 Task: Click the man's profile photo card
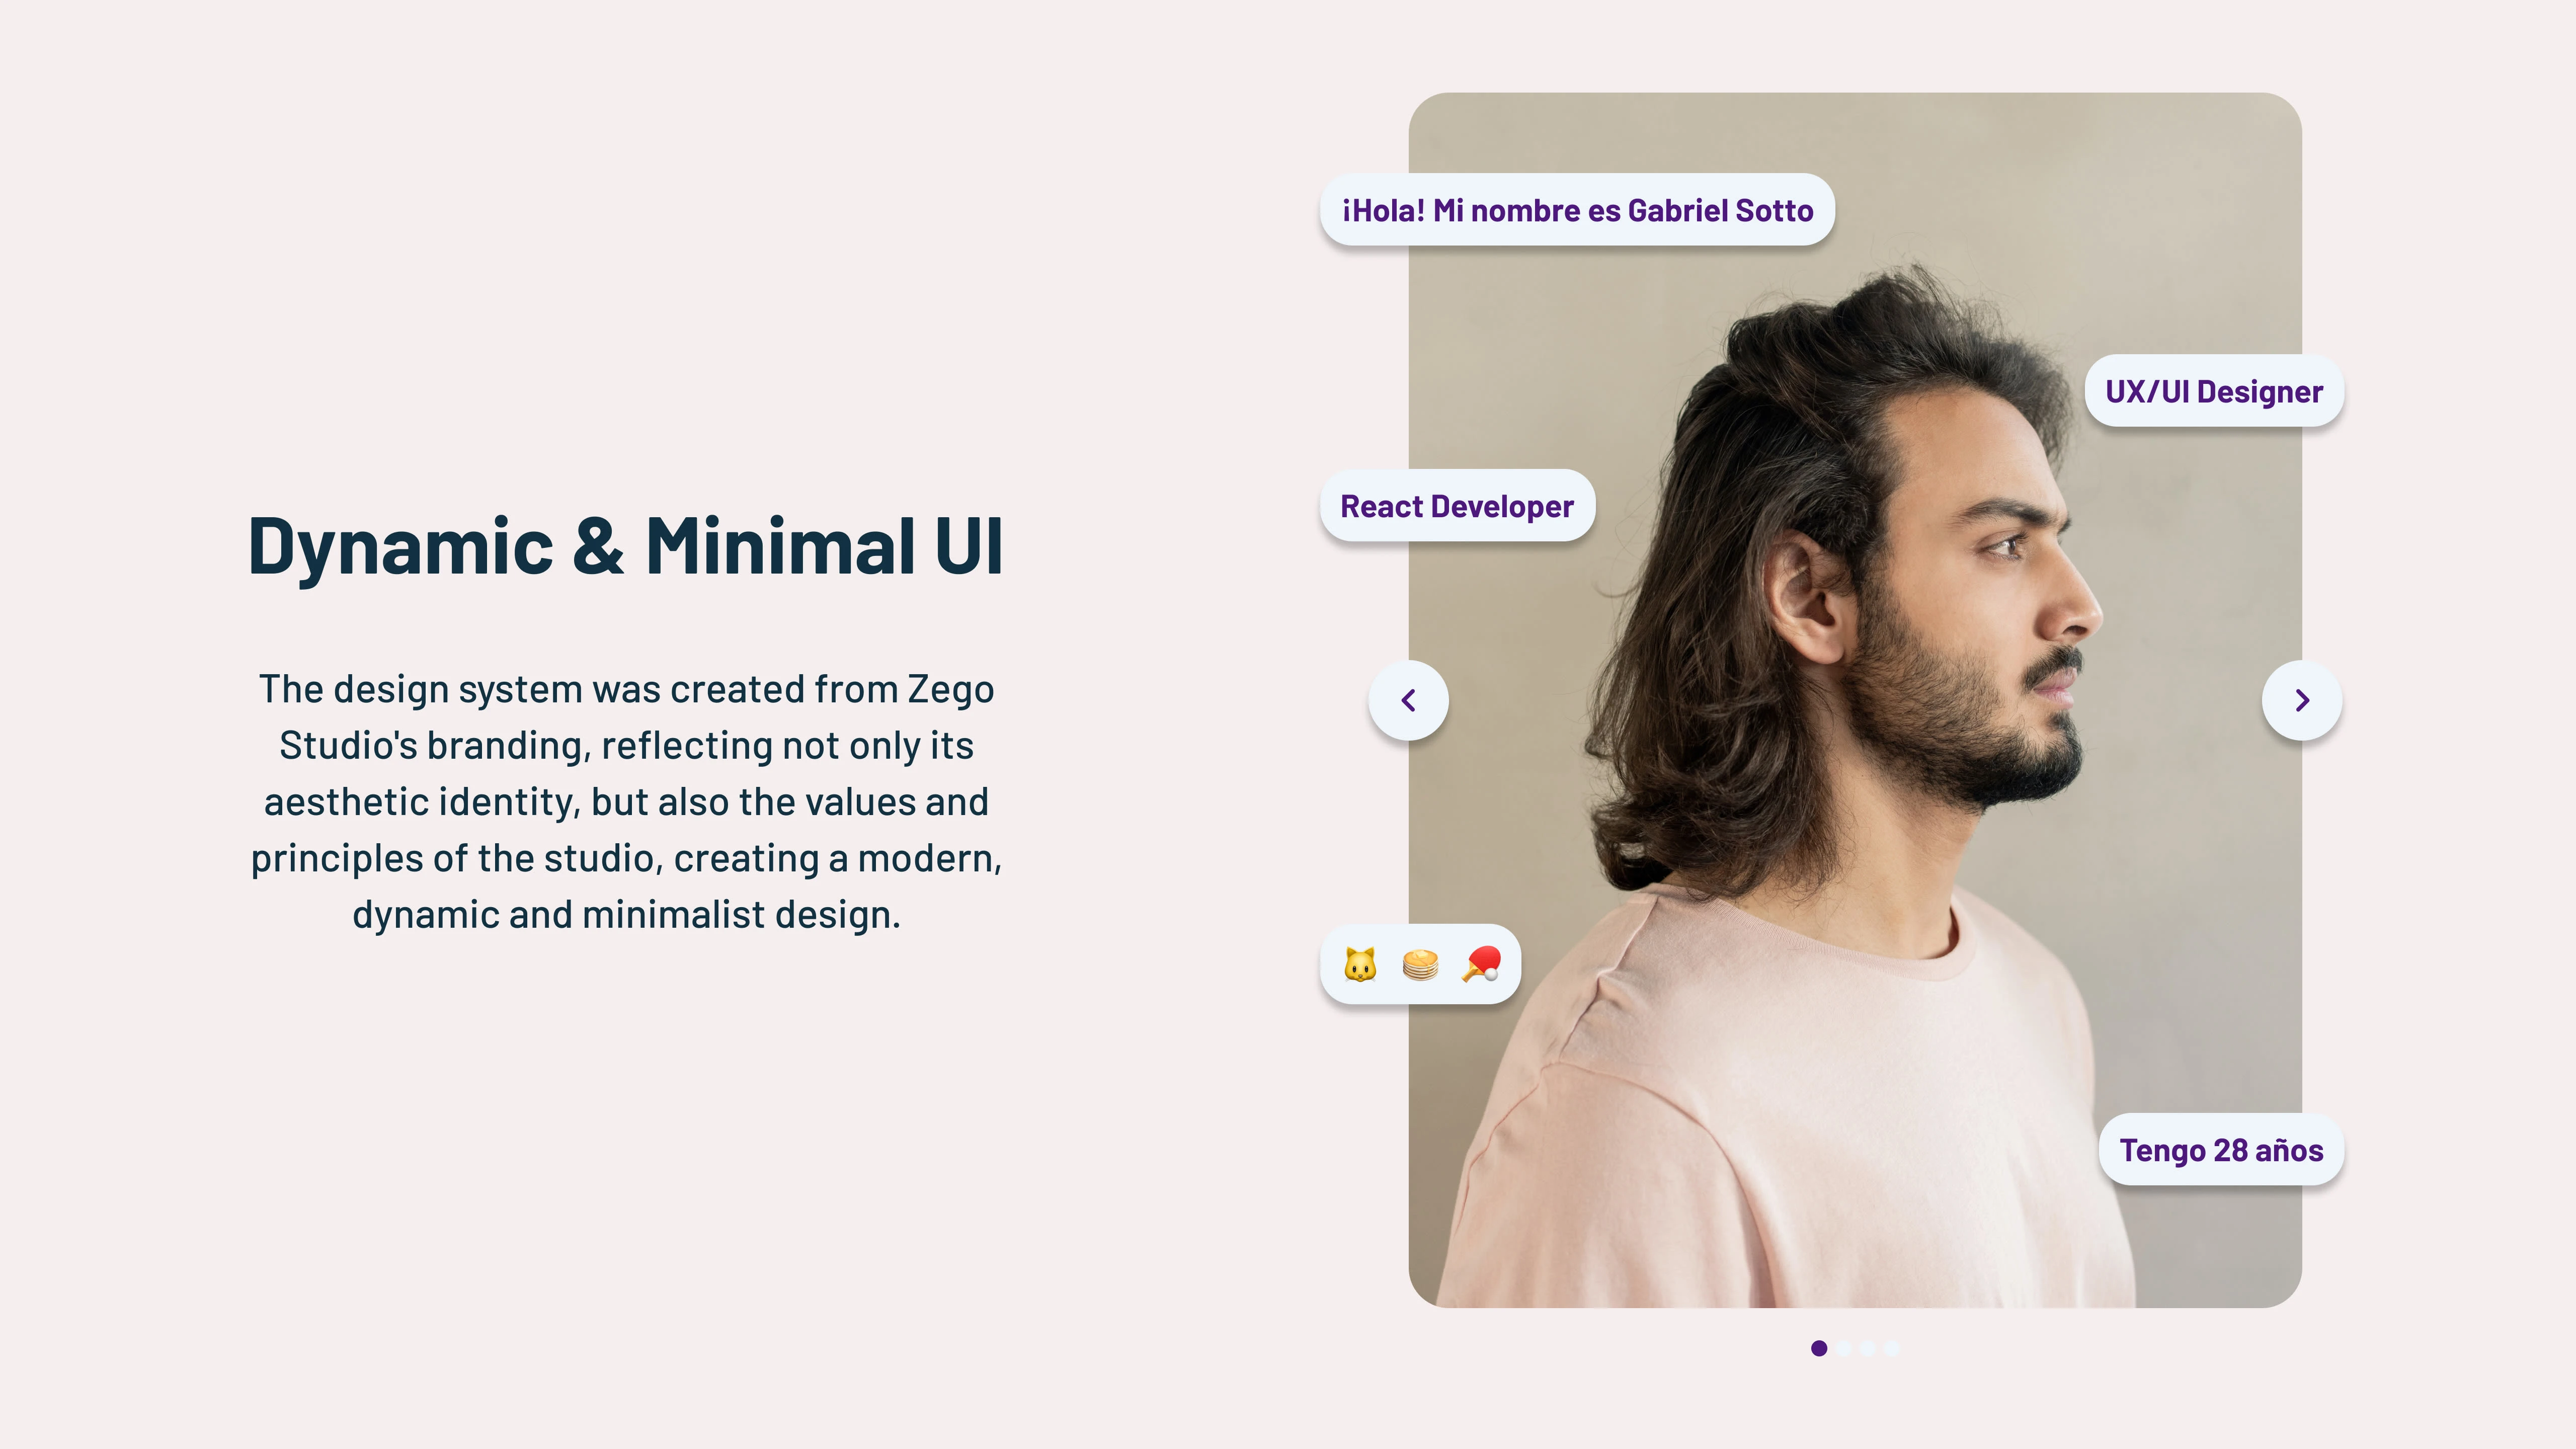click(x=1855, y=700)
